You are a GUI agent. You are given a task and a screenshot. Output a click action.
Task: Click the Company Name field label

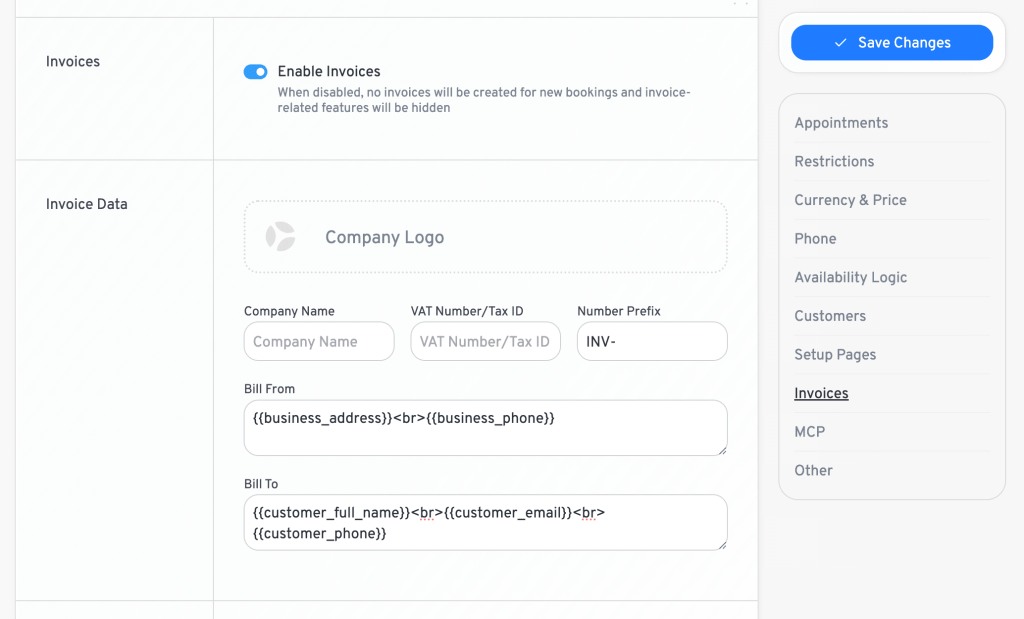(x=289, y=311)
